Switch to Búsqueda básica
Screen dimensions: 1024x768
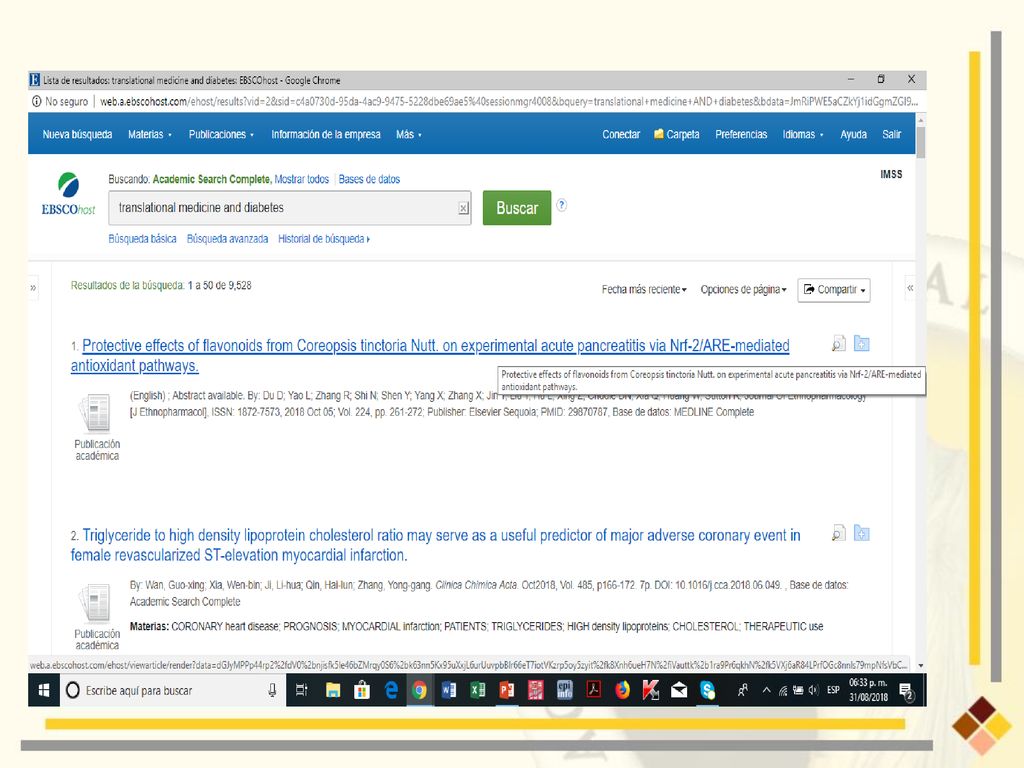[x=142, y=239]
